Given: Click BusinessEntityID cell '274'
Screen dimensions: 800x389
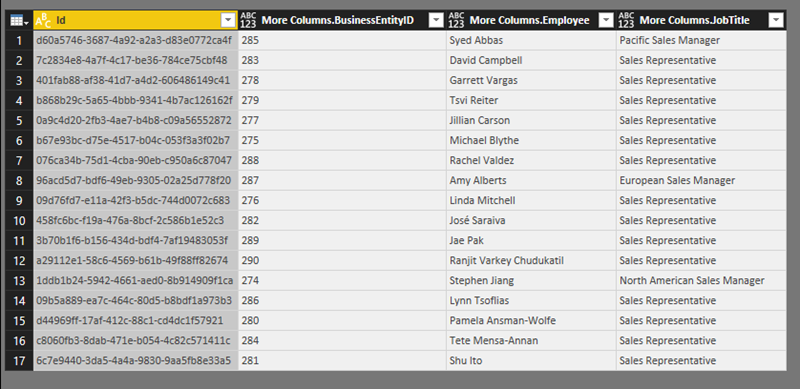Looking at the screenshot, I should pos(342,280).
